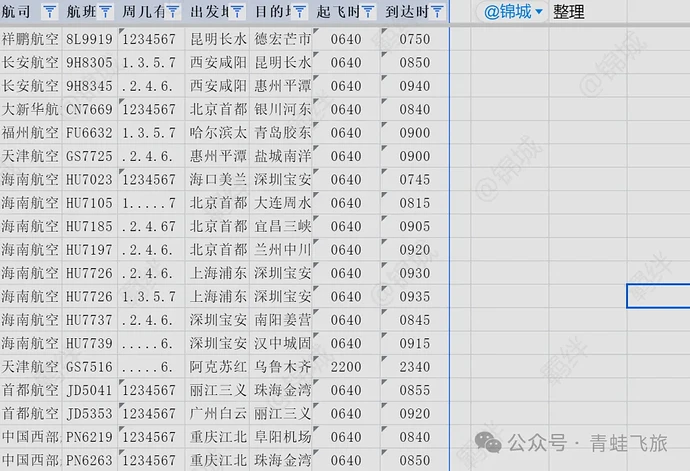
Task: Select flight cell GS7725
Action: [90, 156]
